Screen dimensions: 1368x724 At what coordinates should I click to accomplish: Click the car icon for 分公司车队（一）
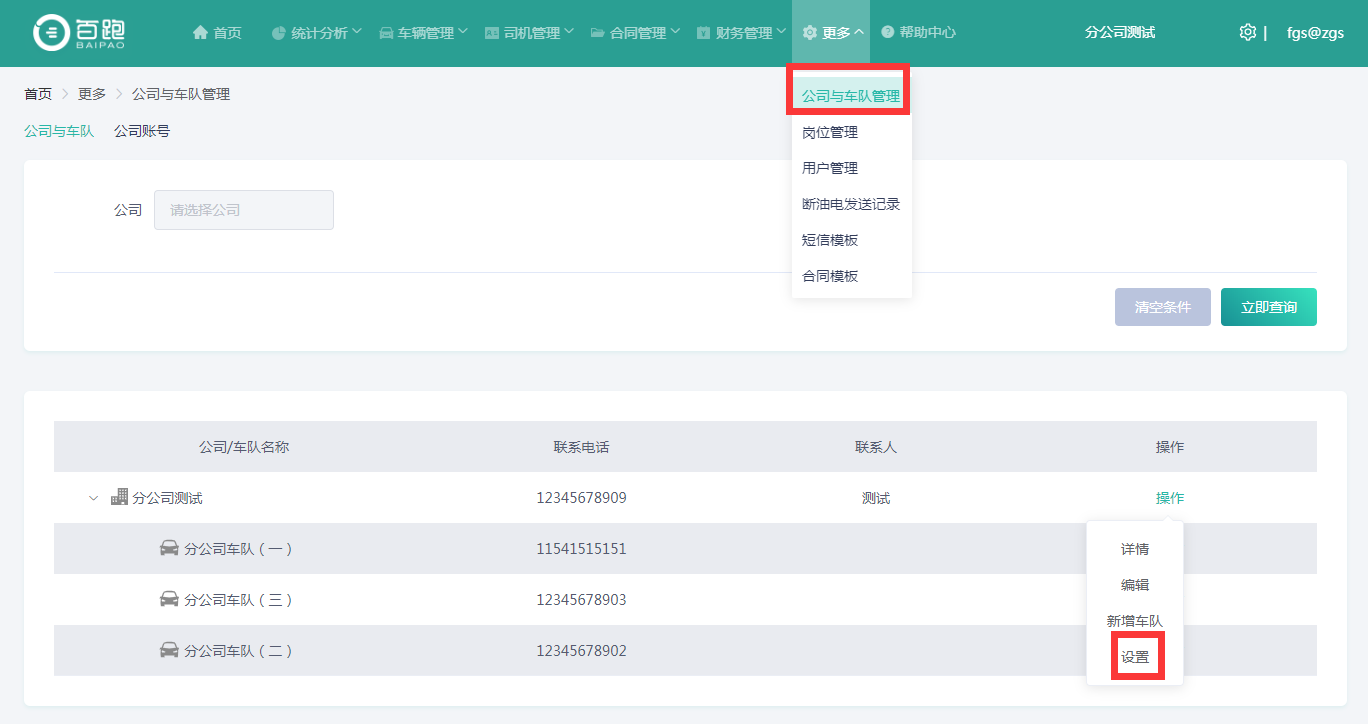pos(170,548)
